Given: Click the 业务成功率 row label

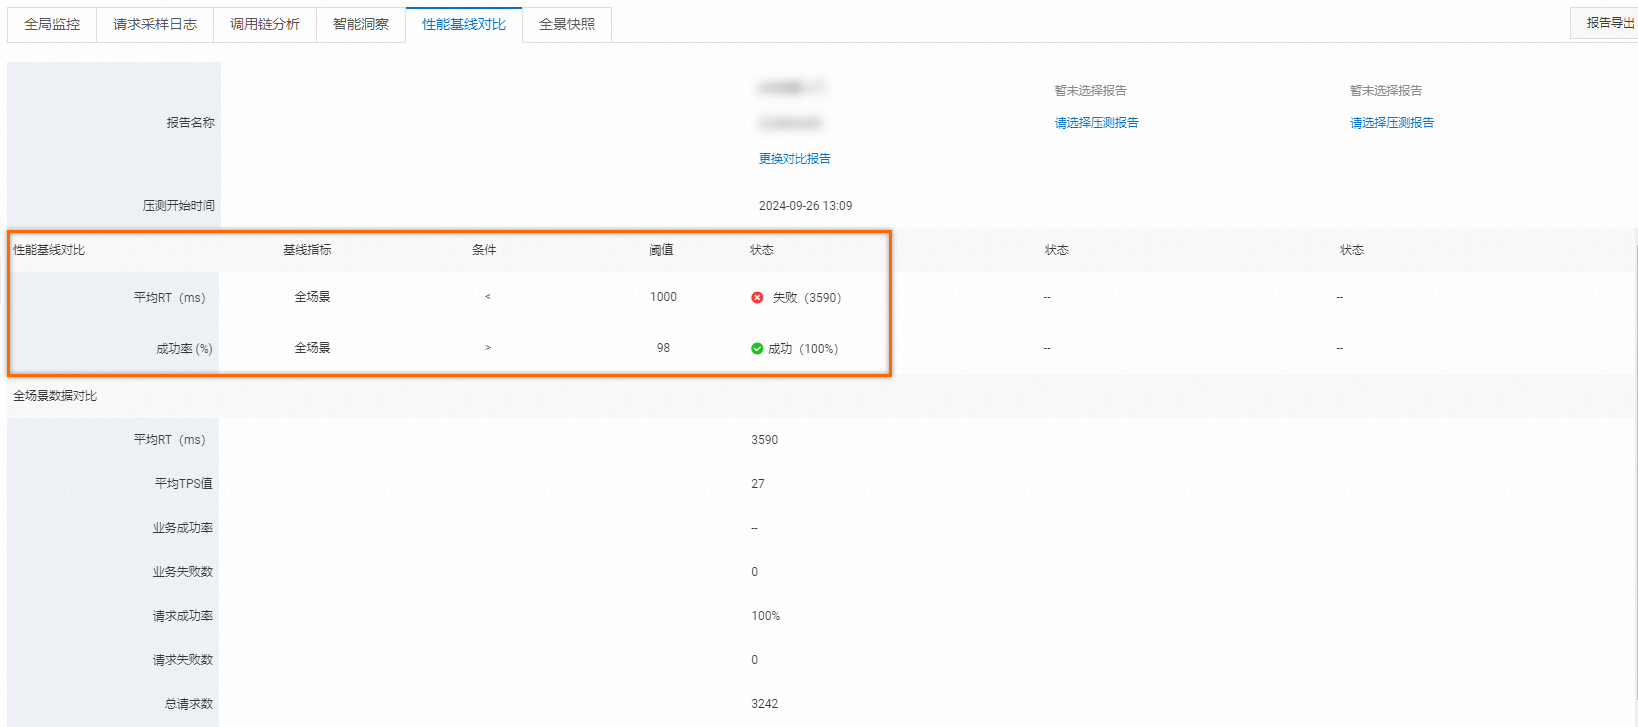Looking at the screenshot, I should 182,528.
